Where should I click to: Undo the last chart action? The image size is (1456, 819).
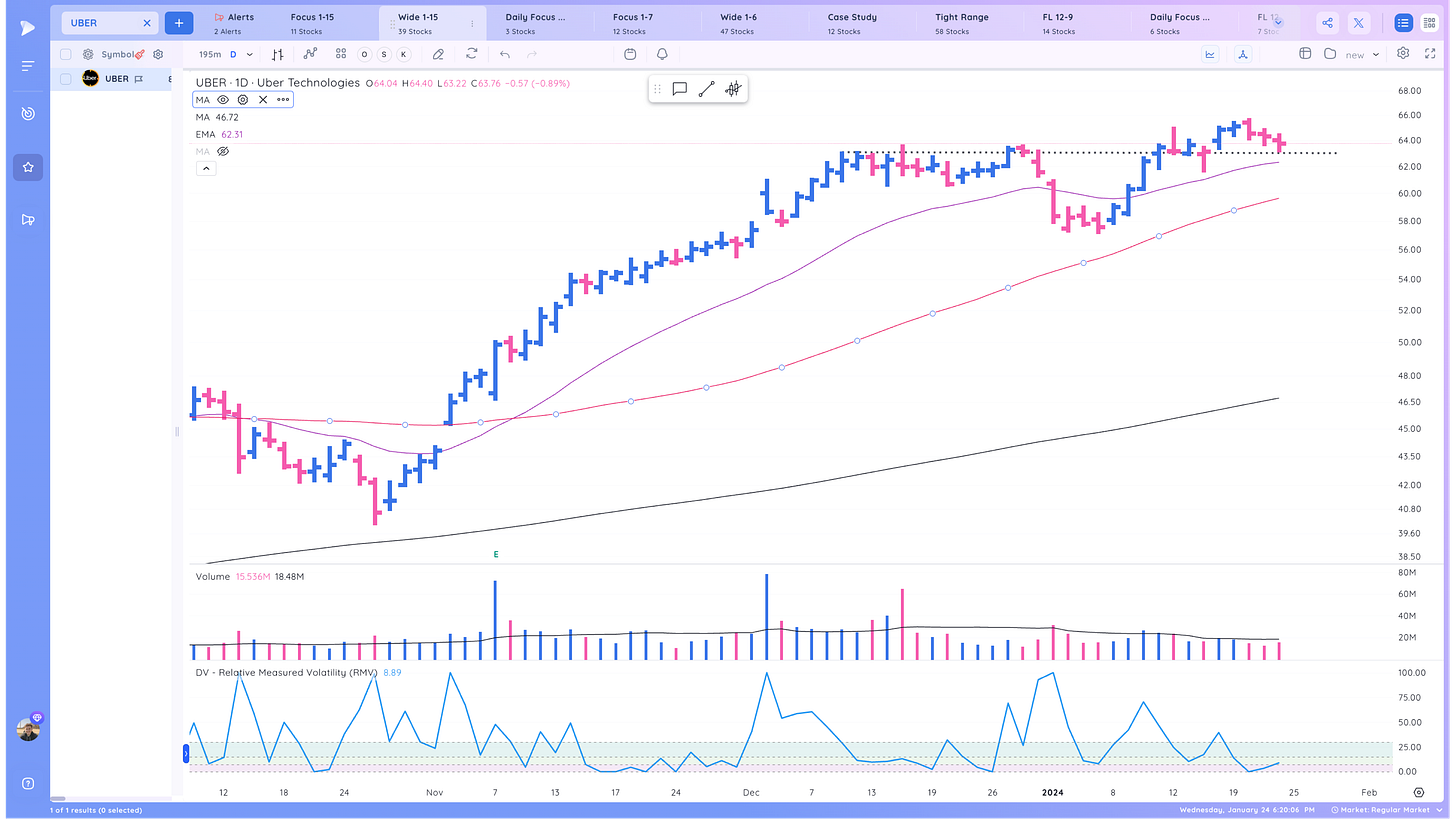coord(505,54)
